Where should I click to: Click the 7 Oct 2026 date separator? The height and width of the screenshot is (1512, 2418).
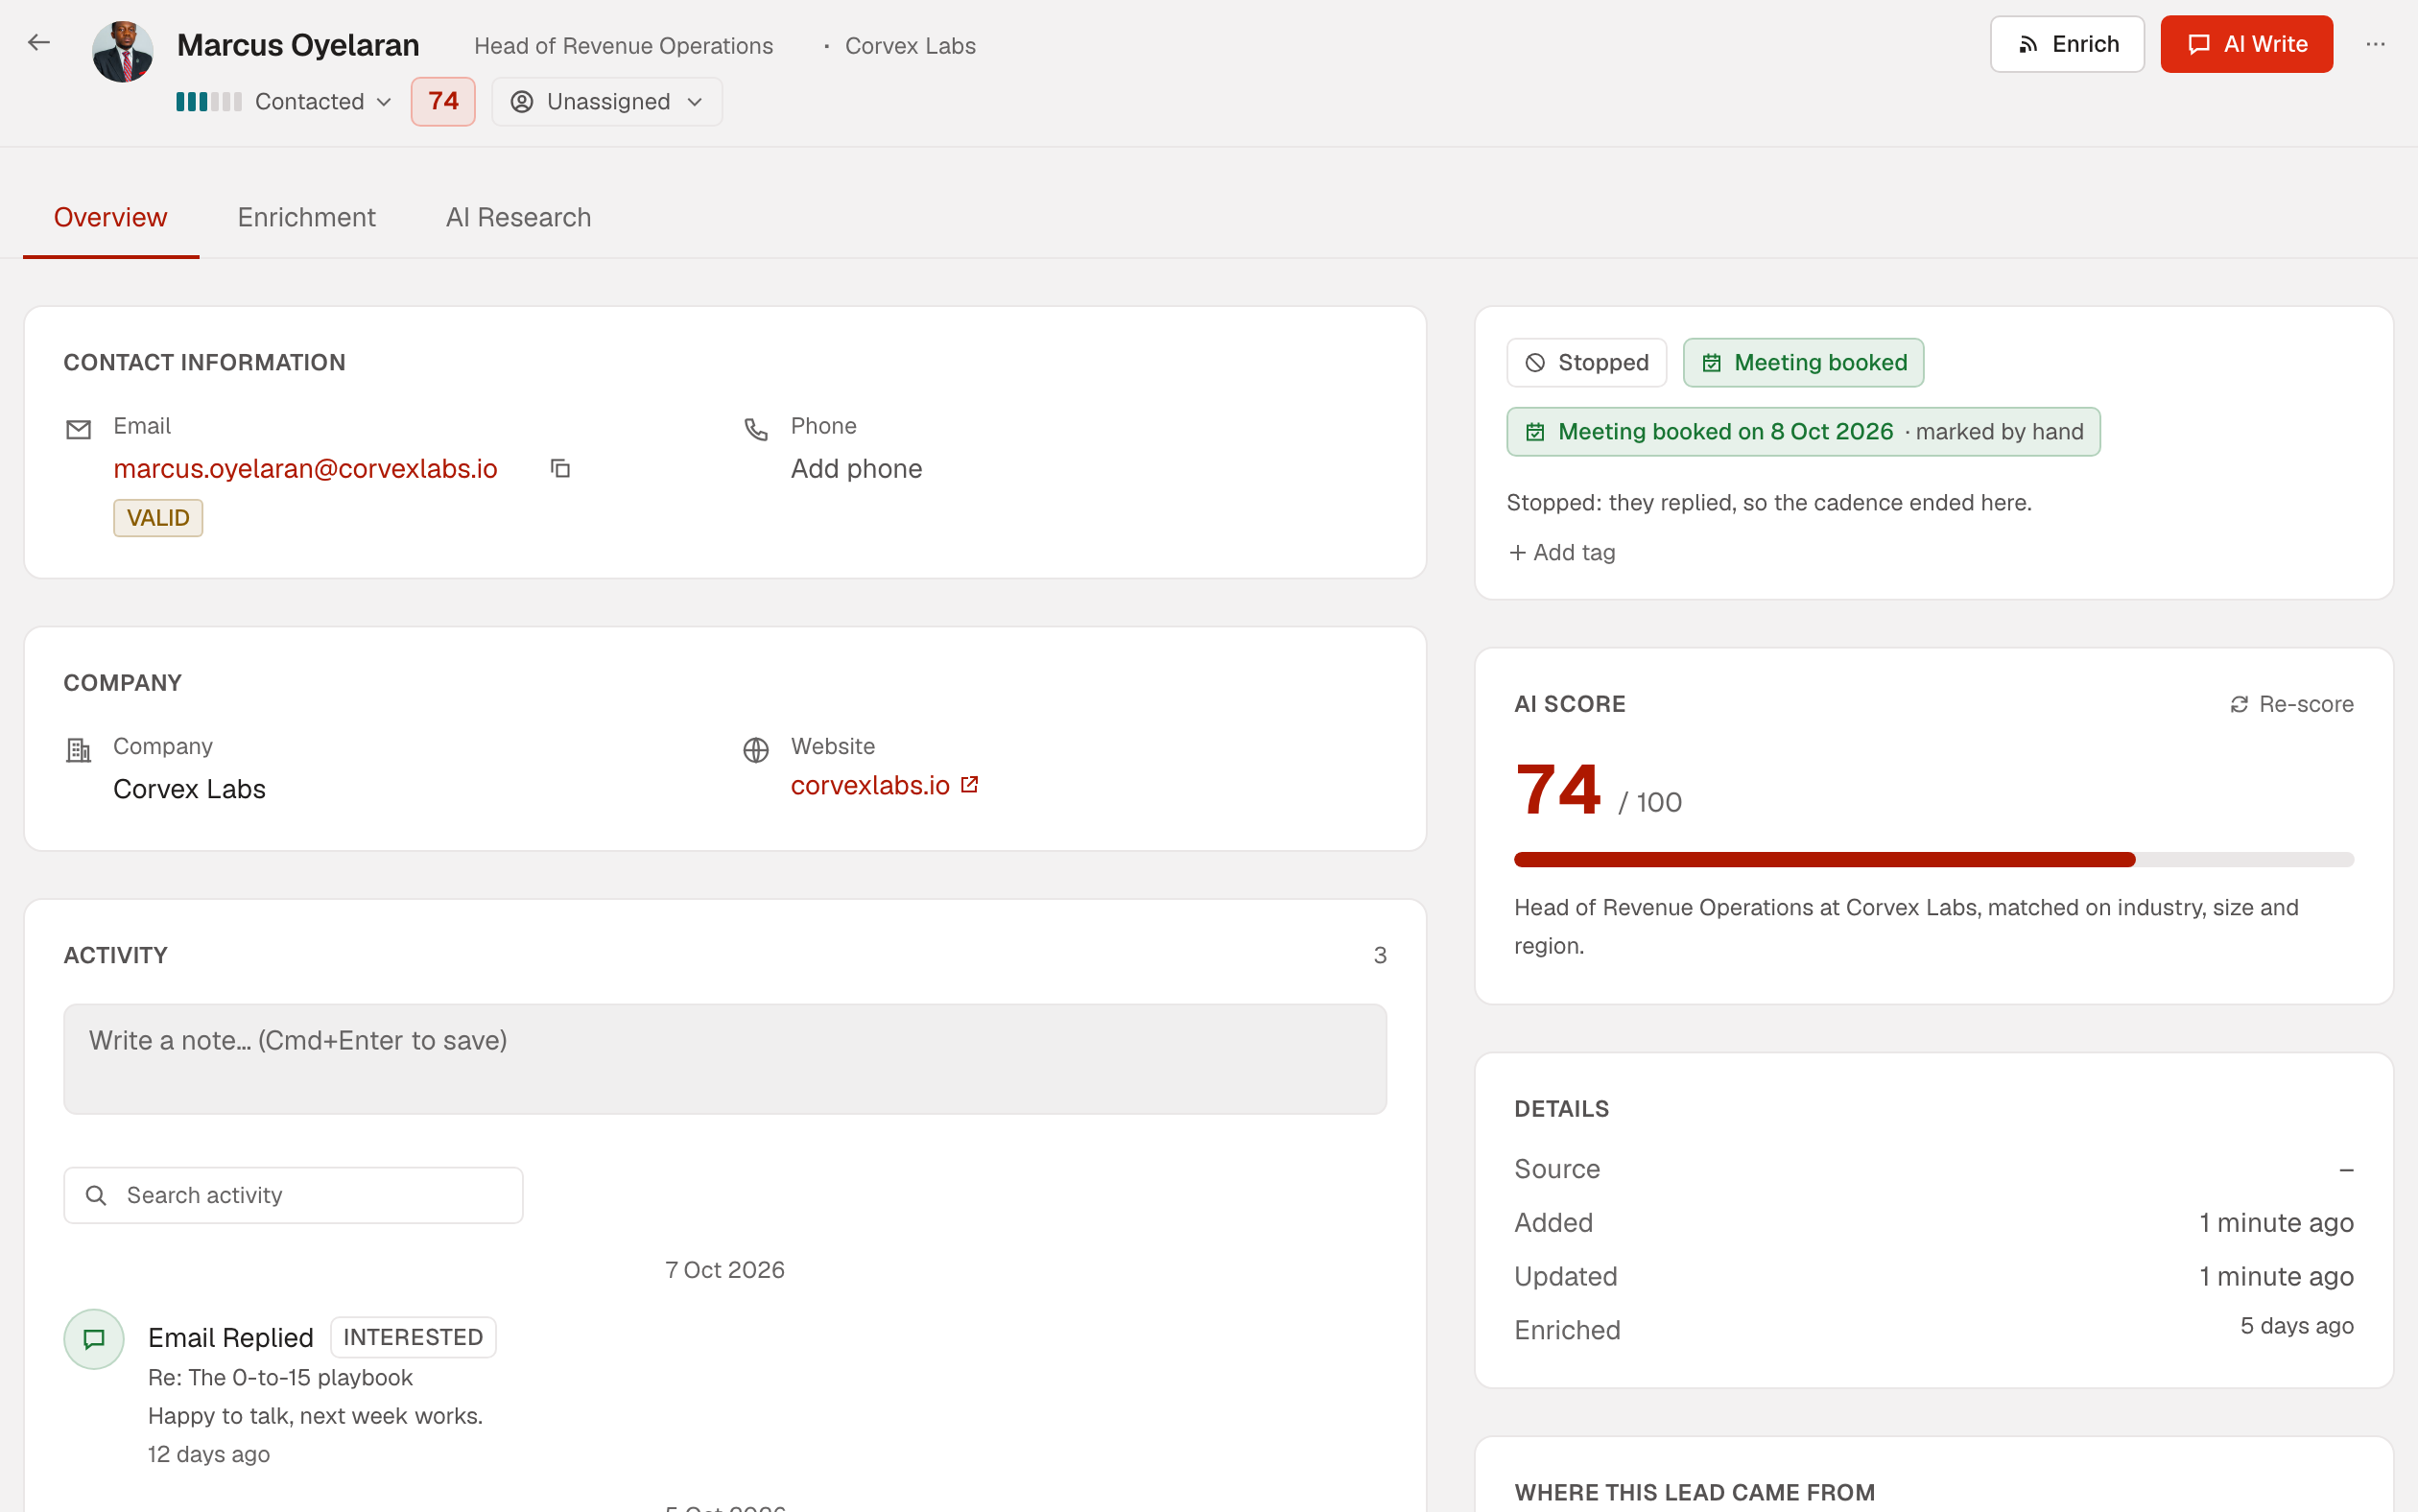pyautogui.click(x=725, y=1270)
